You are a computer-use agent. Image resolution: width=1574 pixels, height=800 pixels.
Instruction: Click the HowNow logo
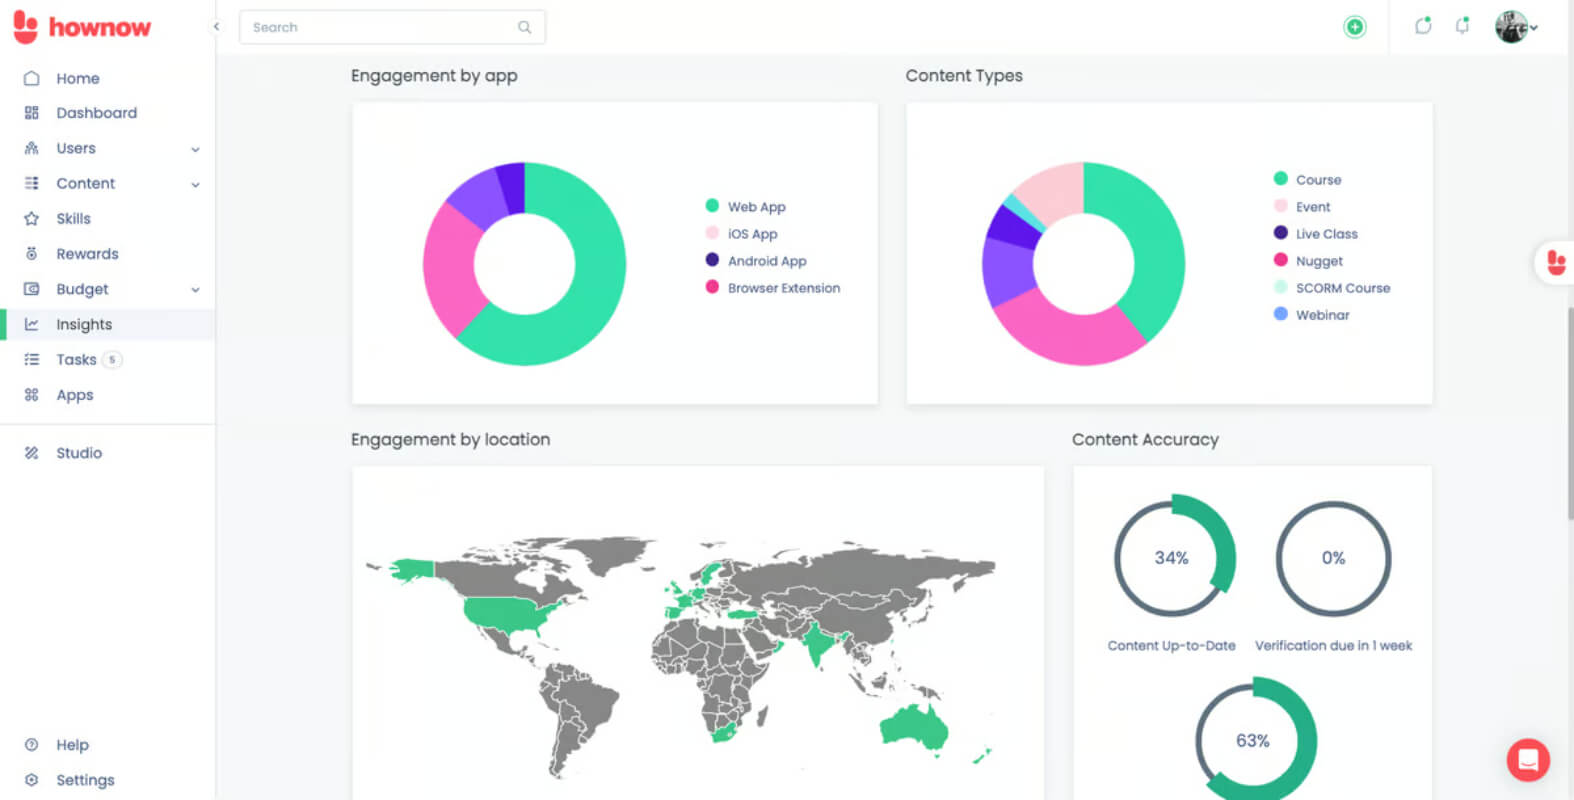(82, 27)
